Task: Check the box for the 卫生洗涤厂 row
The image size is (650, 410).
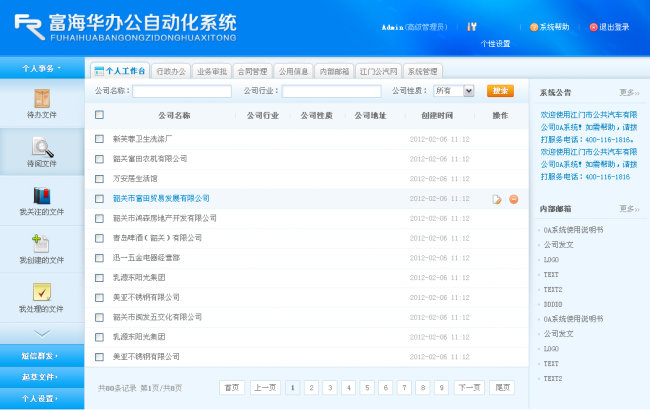Action: (x=99, y=139)
